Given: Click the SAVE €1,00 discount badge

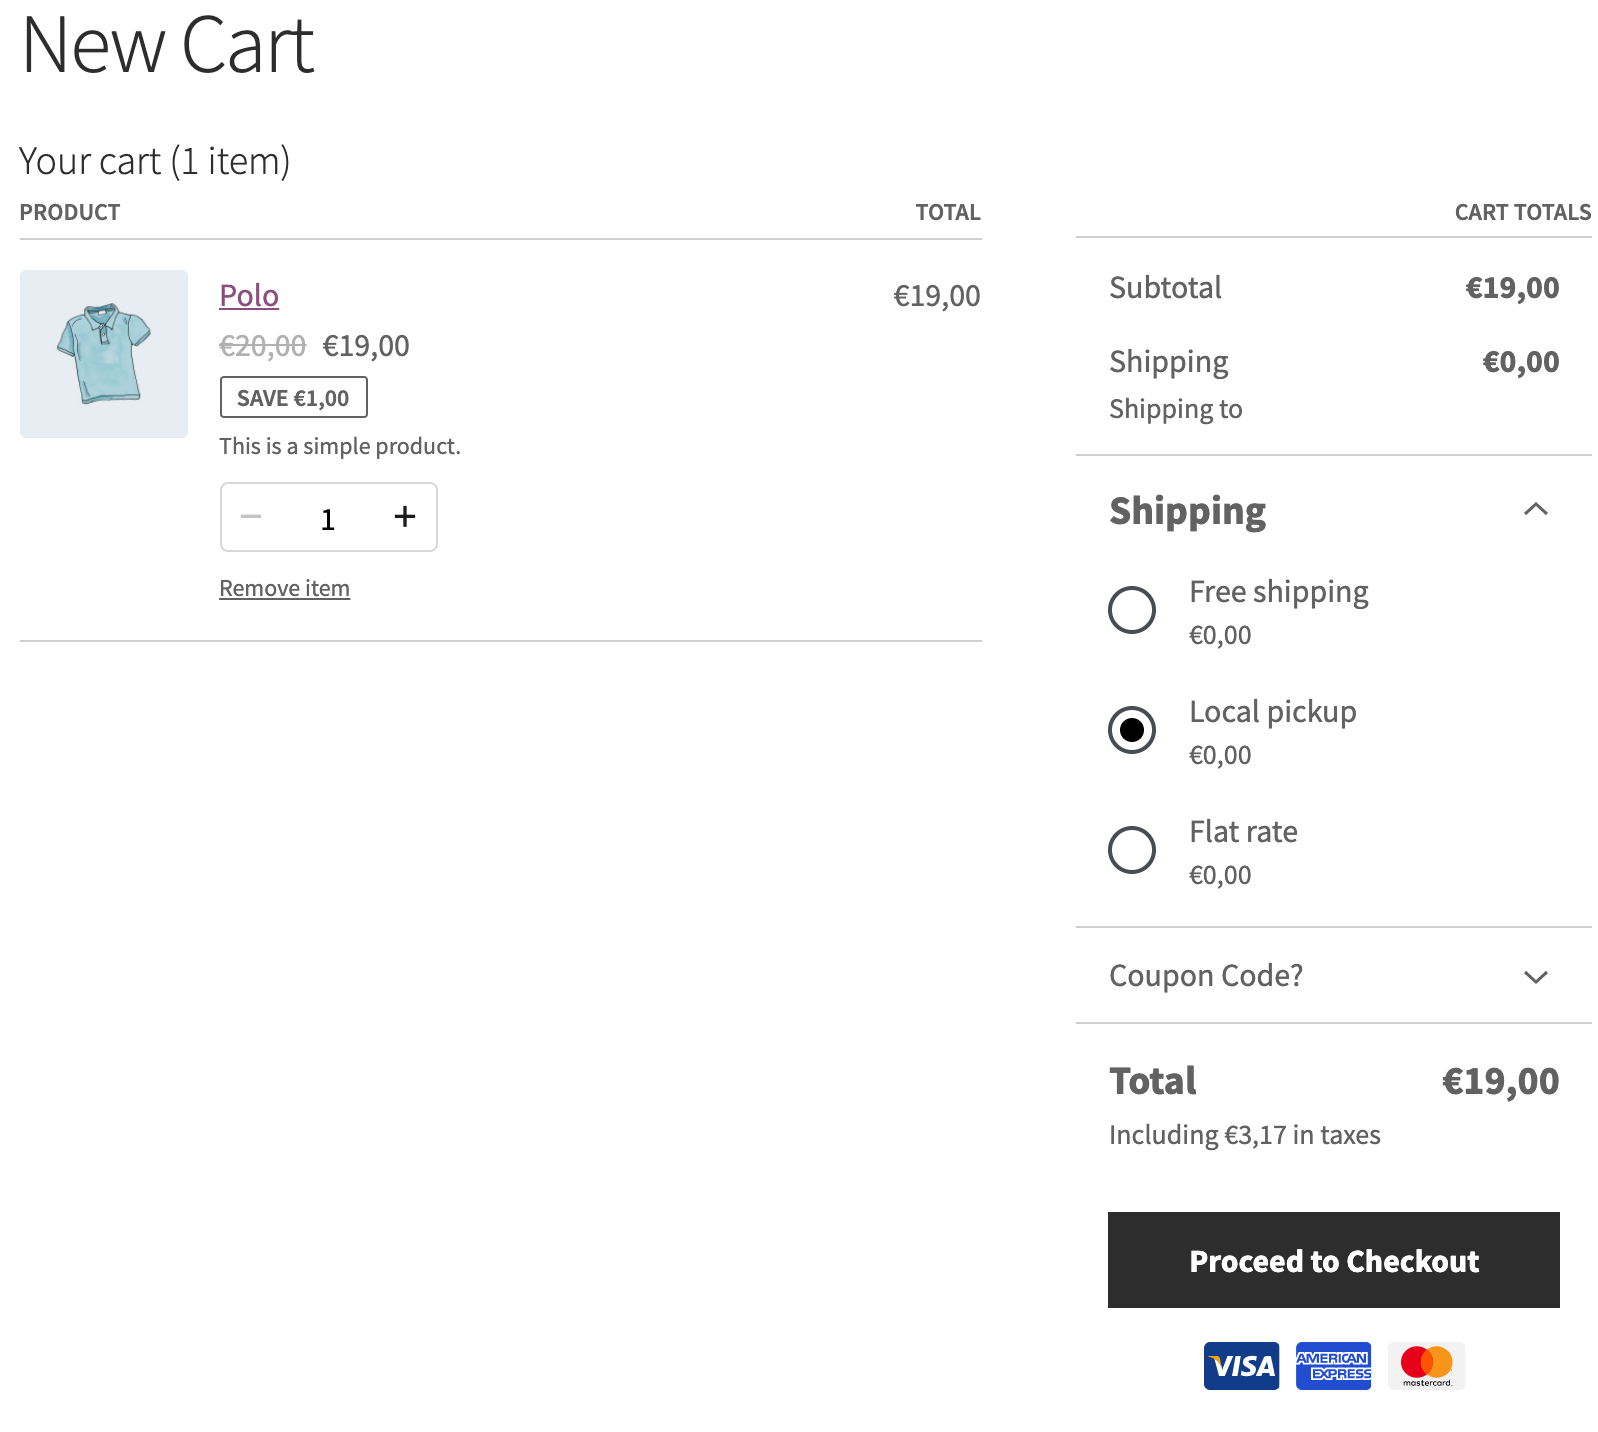Looking at the screenshot, I should 293,396.
